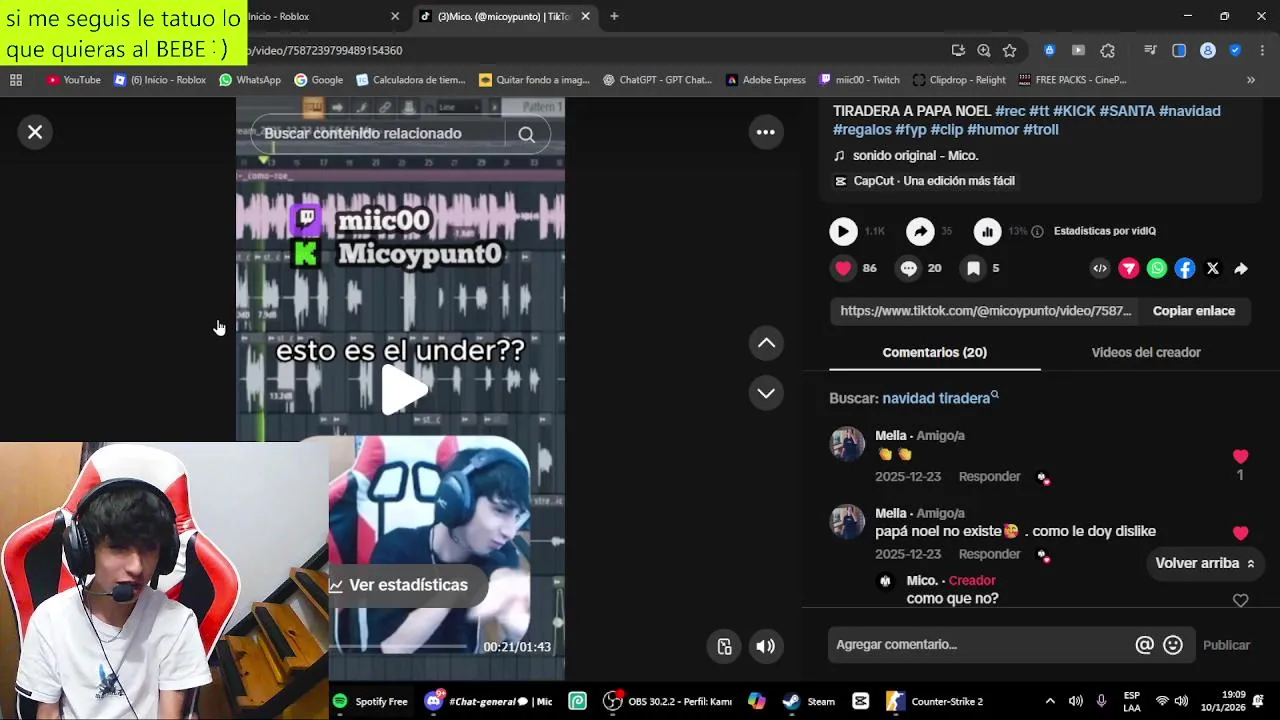Viewport: 1280px width, 720px height.
Task: Toggle the Chrome side panel icon
Action: click(x=1179, y=50)
